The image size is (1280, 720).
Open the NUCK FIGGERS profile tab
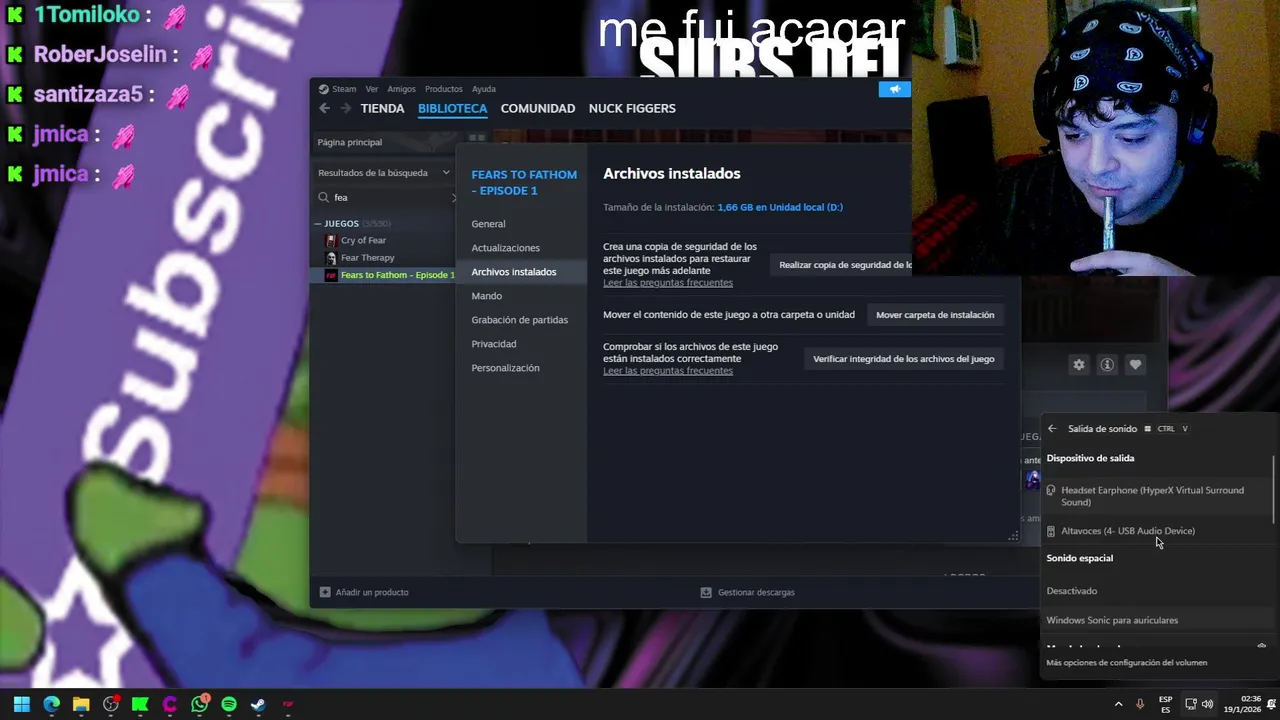click(632, 108)
